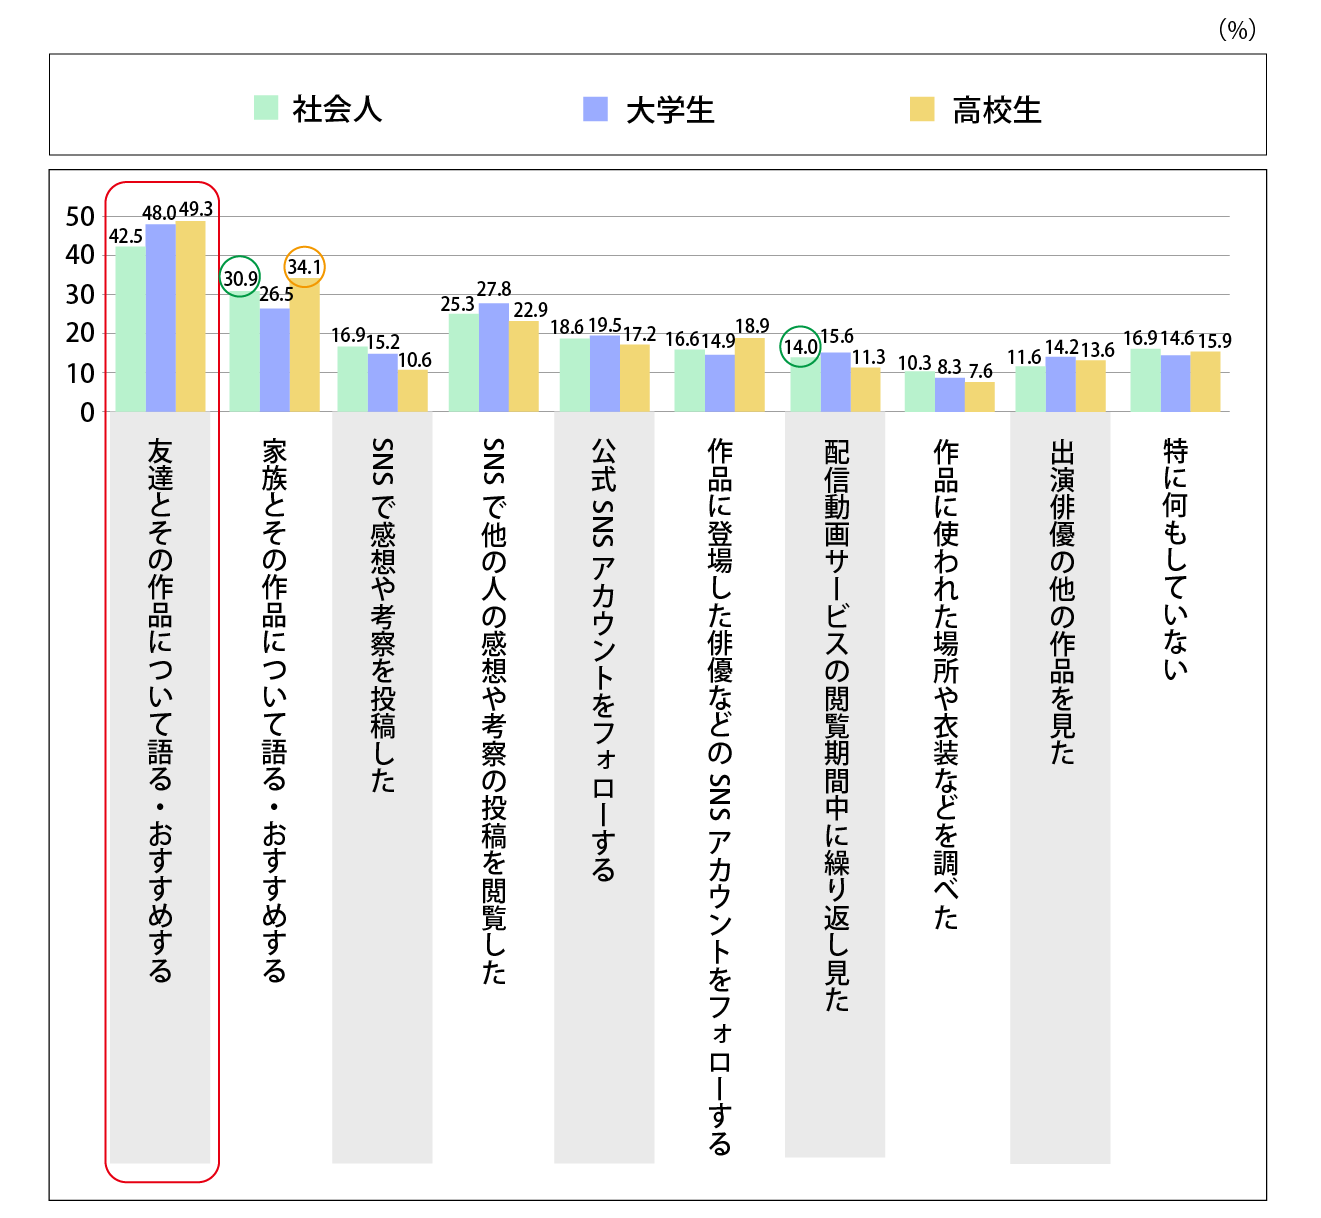
Task: Click the 49.3 value label
Action: (x=196, y=209)
